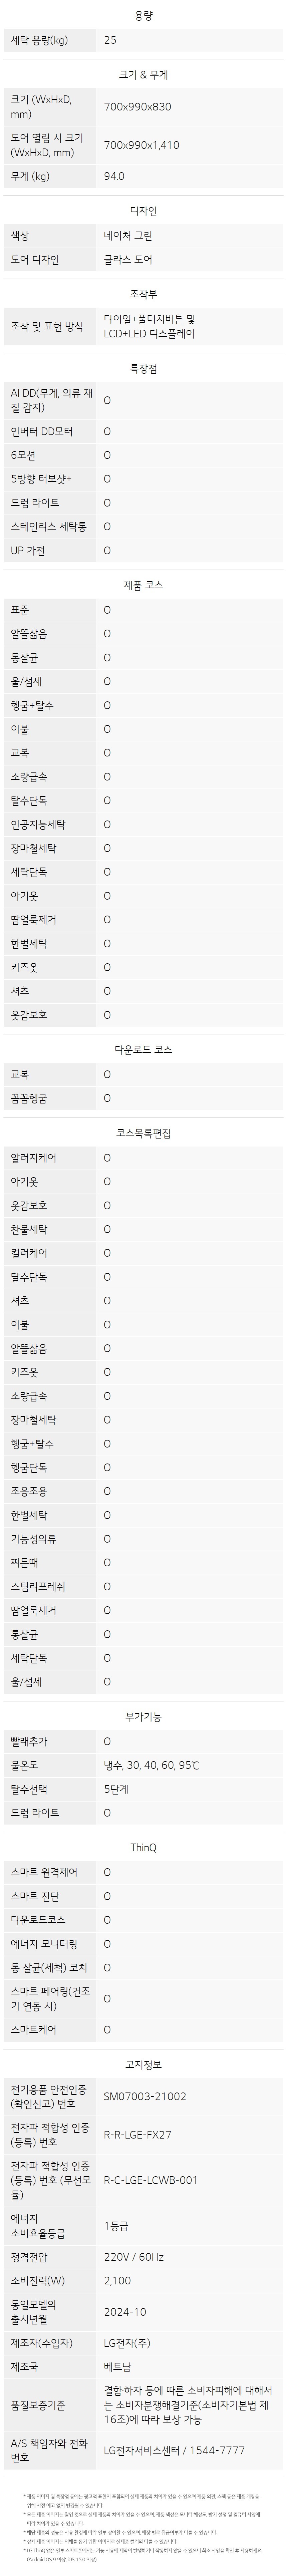Image resolution: width=287 pixels, height=2576 pixels.
Task: Click the 글라스 도어 design value
Action: pos(128,260)
